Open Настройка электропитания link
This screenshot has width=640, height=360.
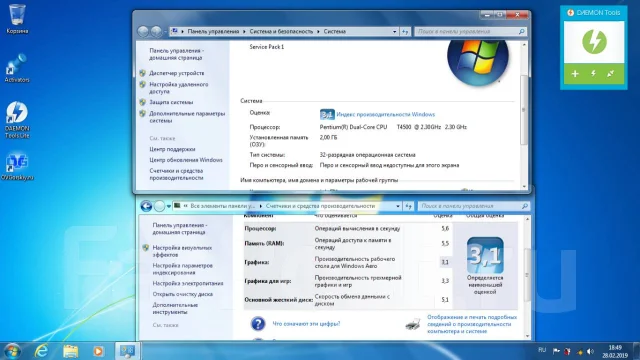(188, 283)
